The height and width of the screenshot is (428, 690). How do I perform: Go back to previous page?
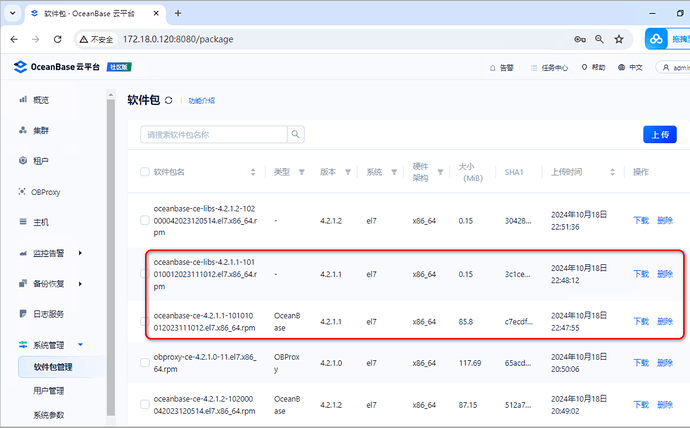(14, 39)
